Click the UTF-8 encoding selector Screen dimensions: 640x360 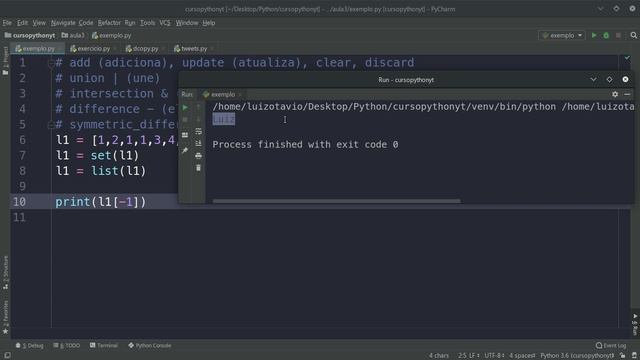pyautogui.click(x=494, y=356)
